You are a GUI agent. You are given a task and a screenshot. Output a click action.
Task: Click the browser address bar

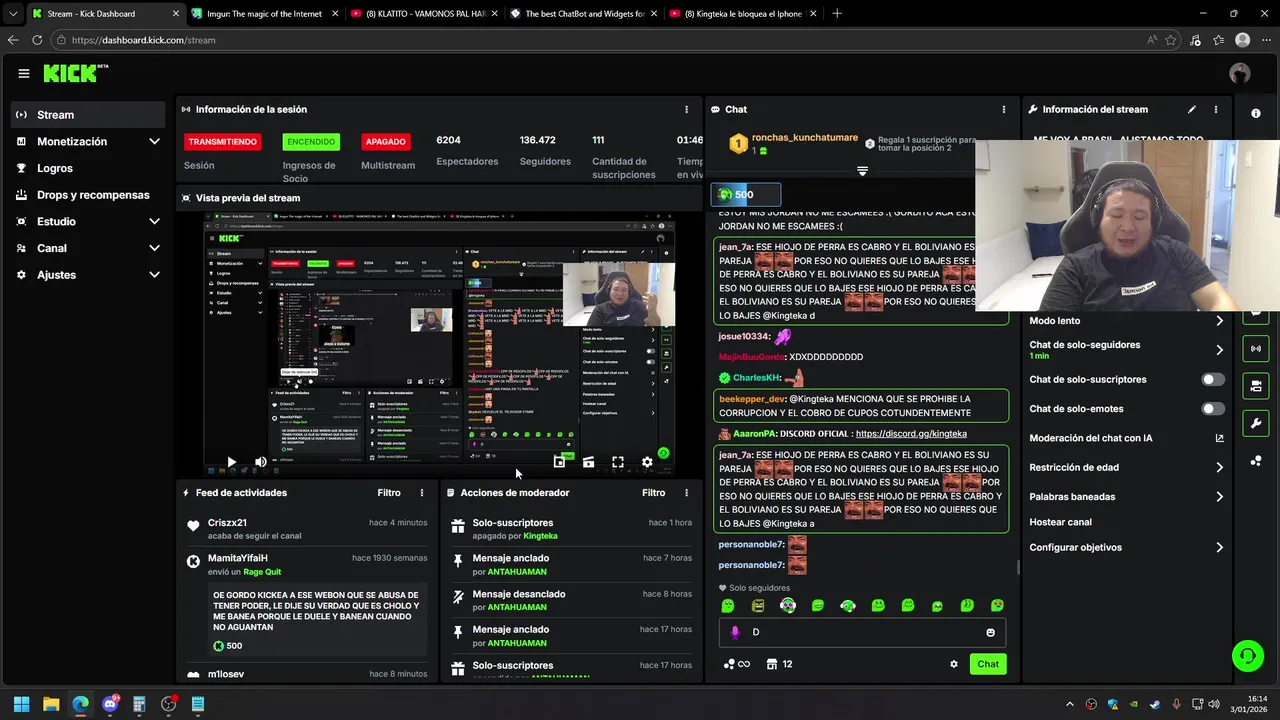click(600, 40)
